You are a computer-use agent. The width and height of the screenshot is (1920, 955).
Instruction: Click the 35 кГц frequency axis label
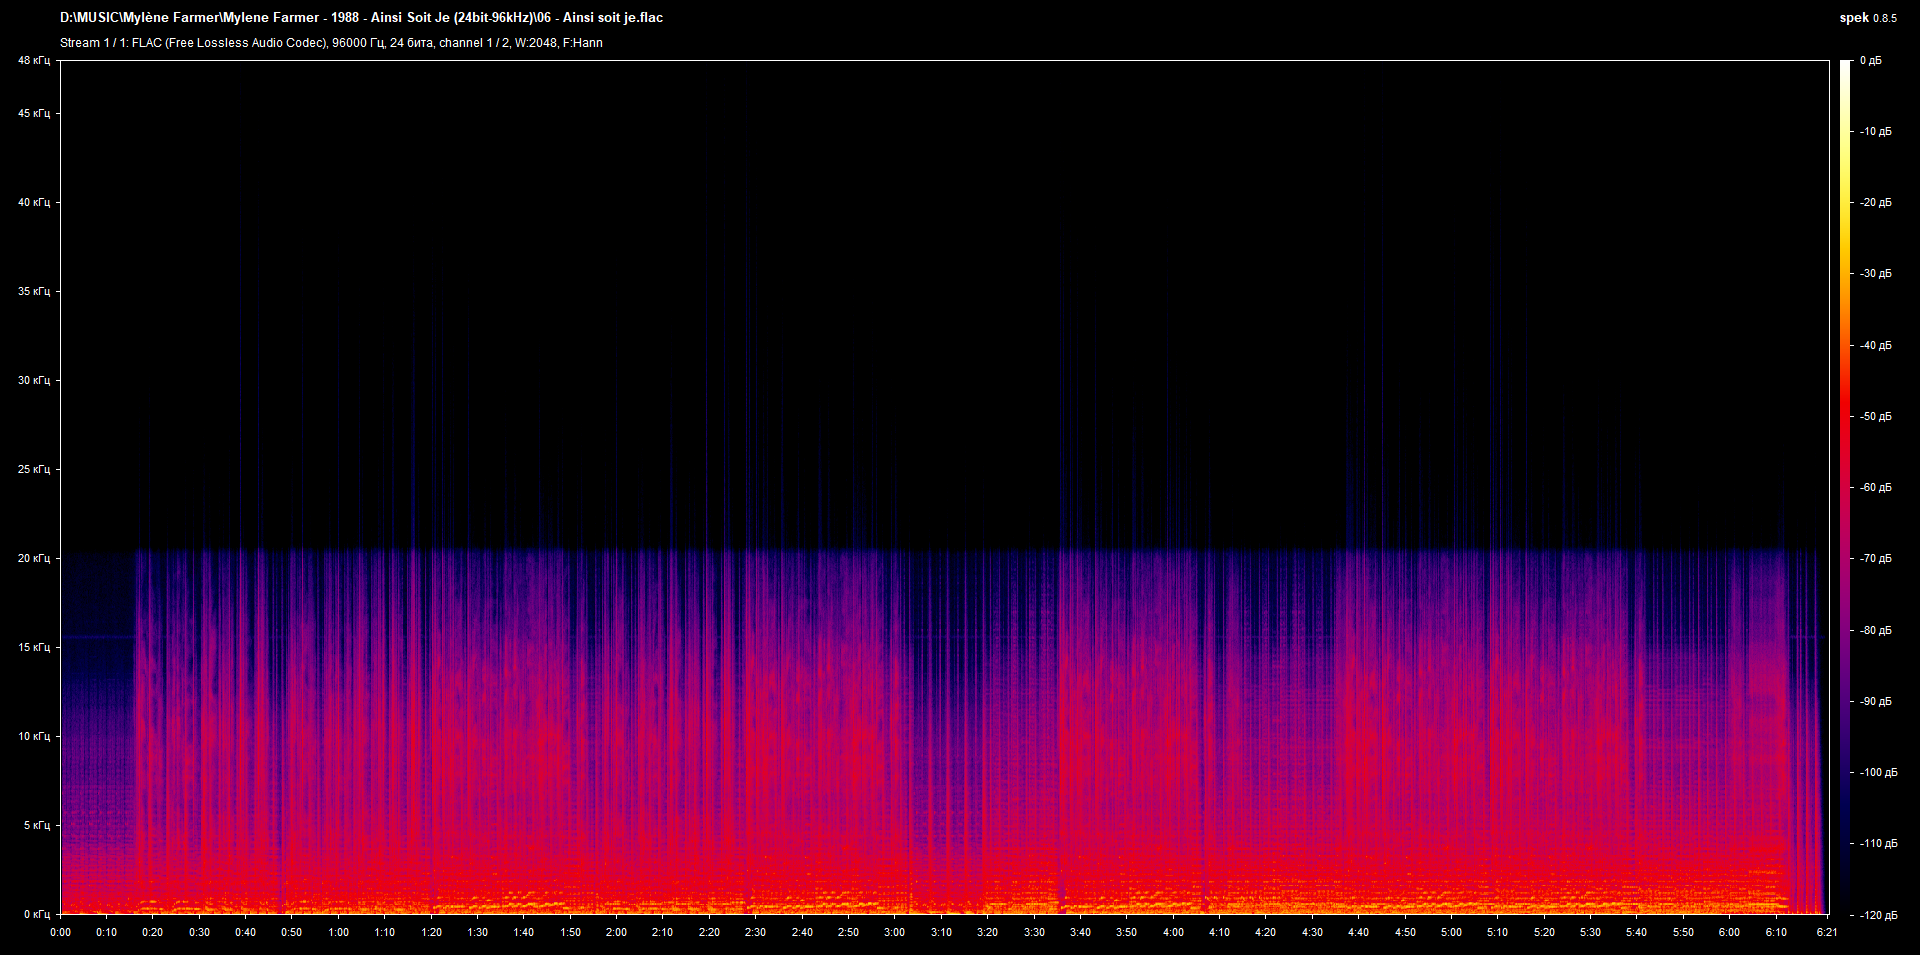[x=34, y=291]
